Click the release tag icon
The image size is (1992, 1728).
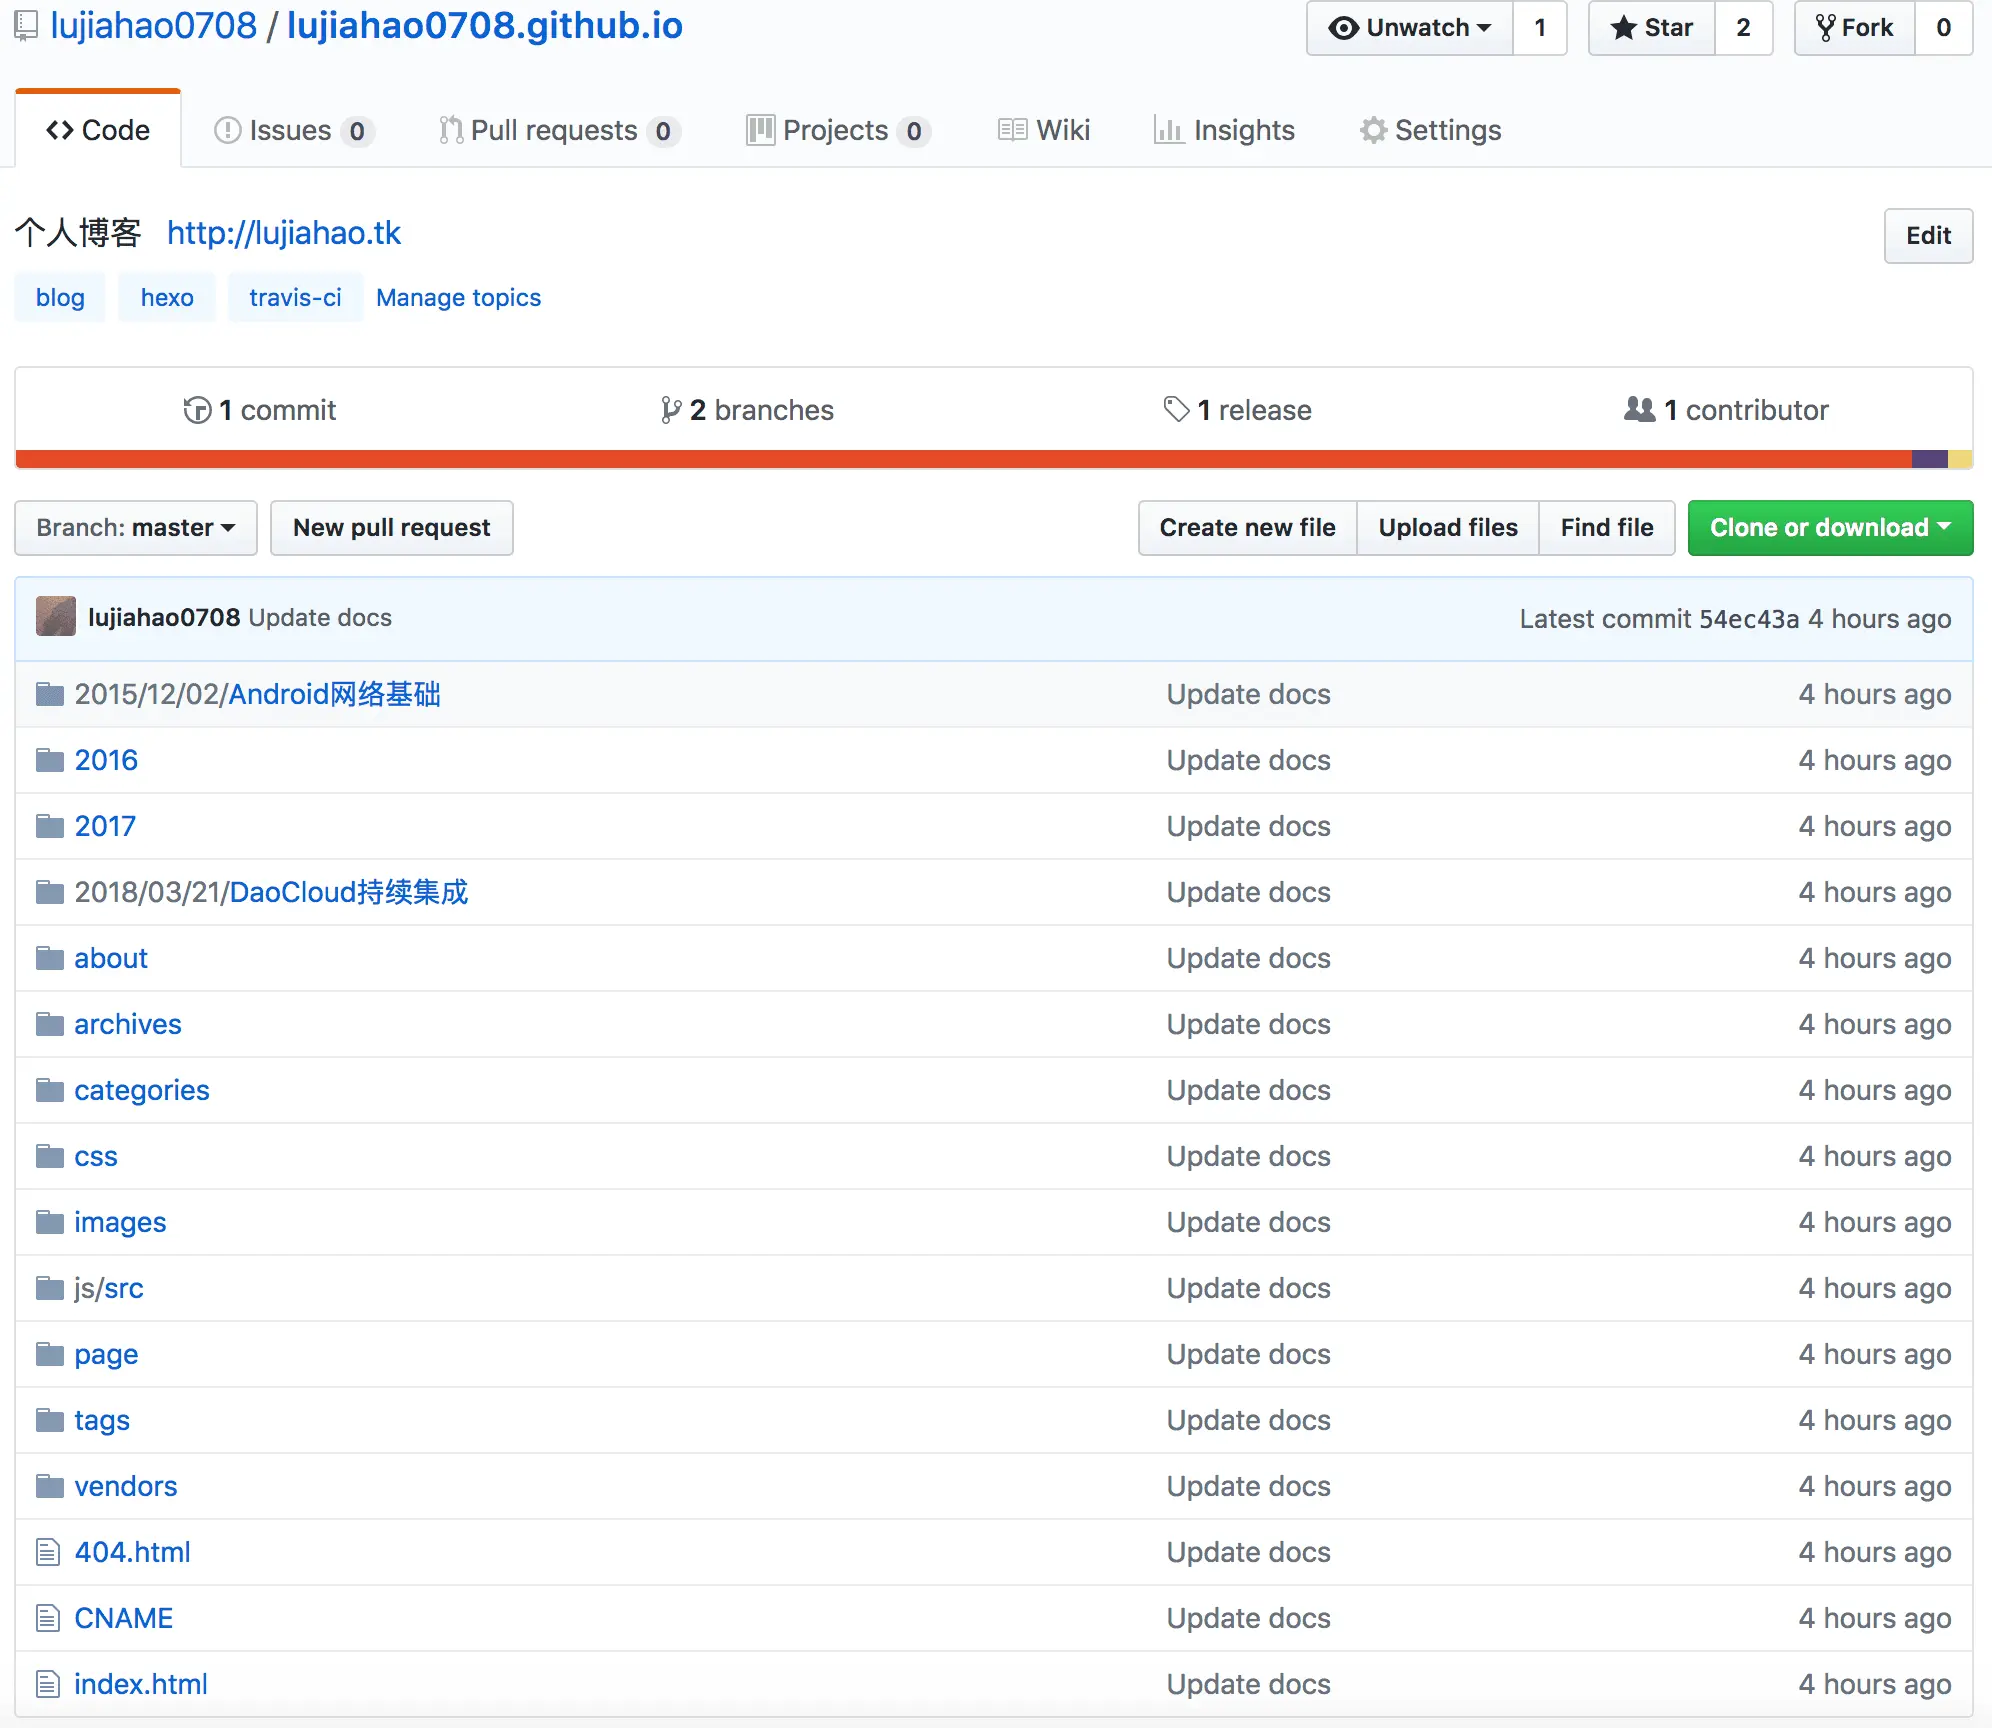tap(1176, 409)
